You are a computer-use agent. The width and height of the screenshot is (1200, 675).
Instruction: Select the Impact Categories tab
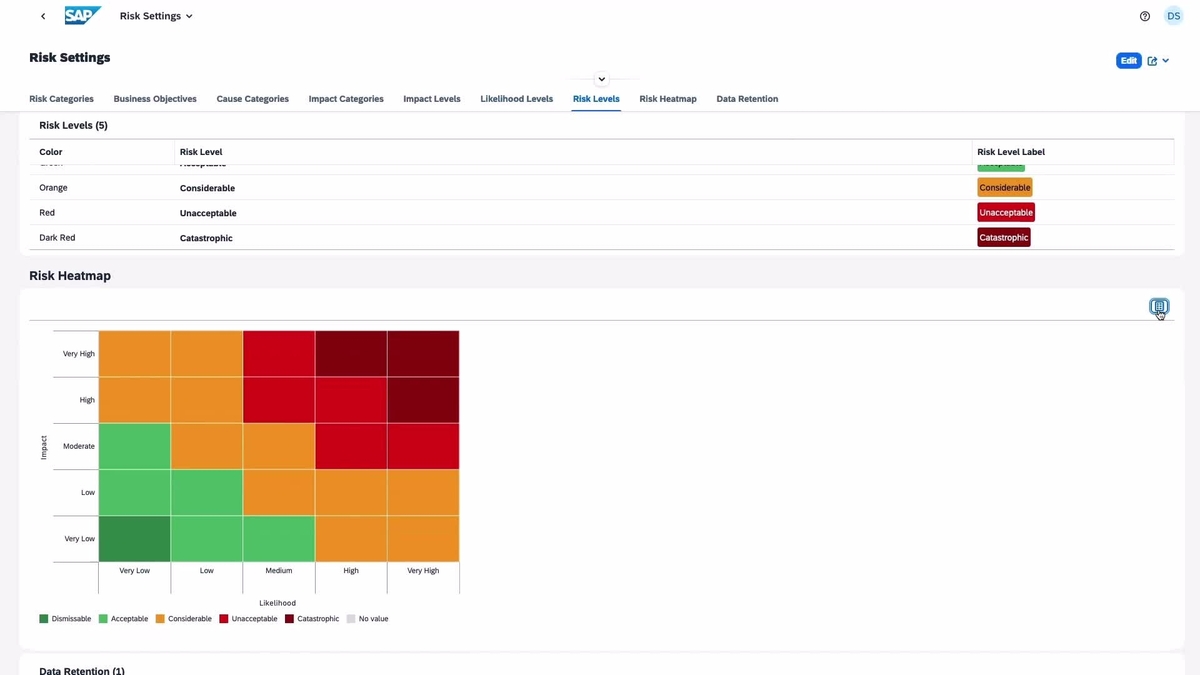pyautogui.click(x=345, y=98)
